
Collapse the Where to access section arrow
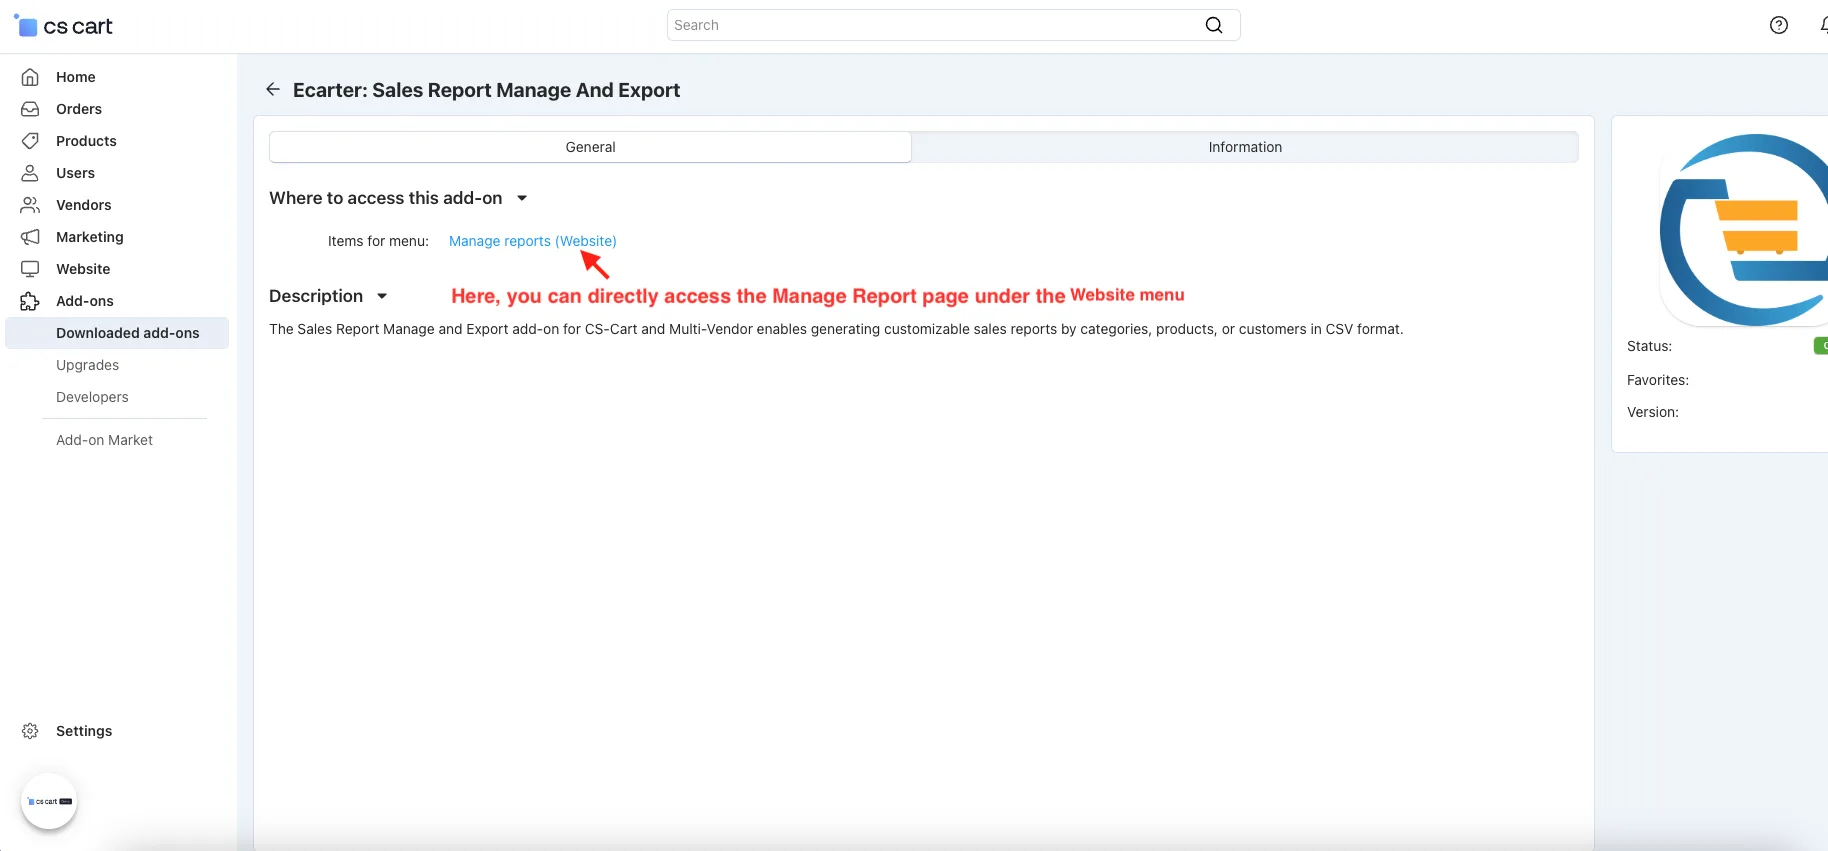522,198
